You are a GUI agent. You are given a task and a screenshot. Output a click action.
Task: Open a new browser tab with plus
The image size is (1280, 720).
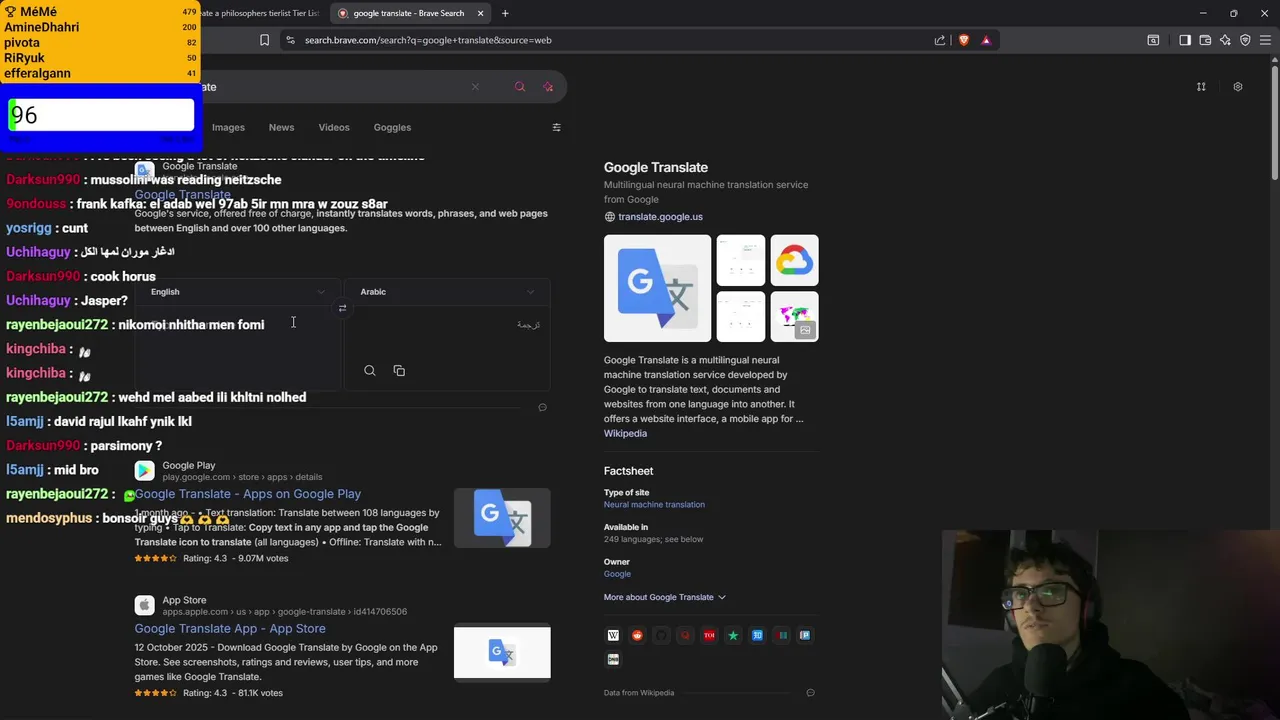pyautogui.click(x=505, y=13)
